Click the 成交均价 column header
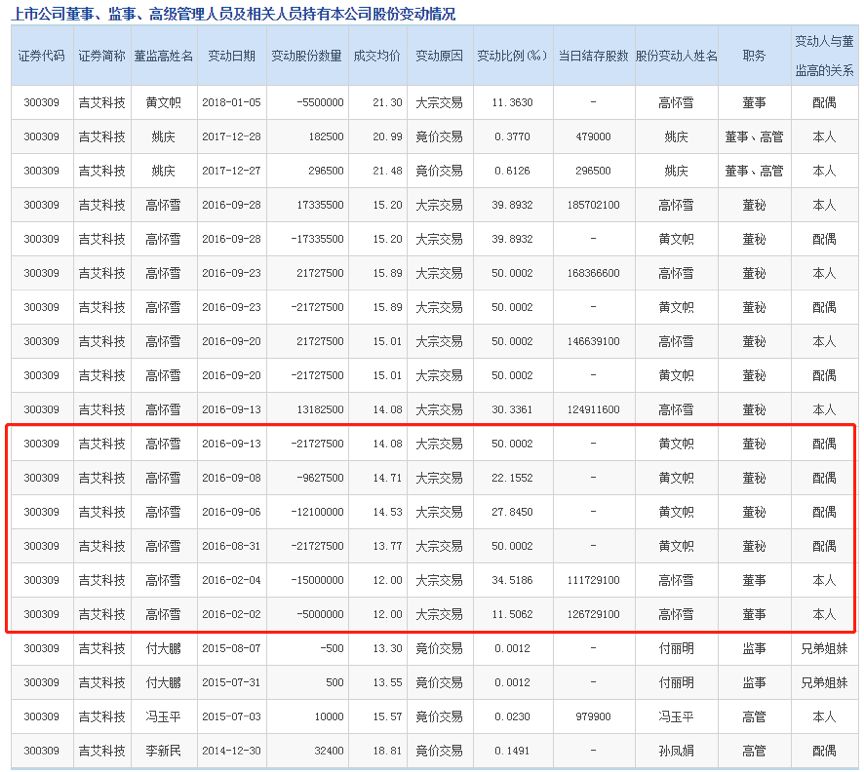This screenshot has height=772, width=864. click(377, 56)
